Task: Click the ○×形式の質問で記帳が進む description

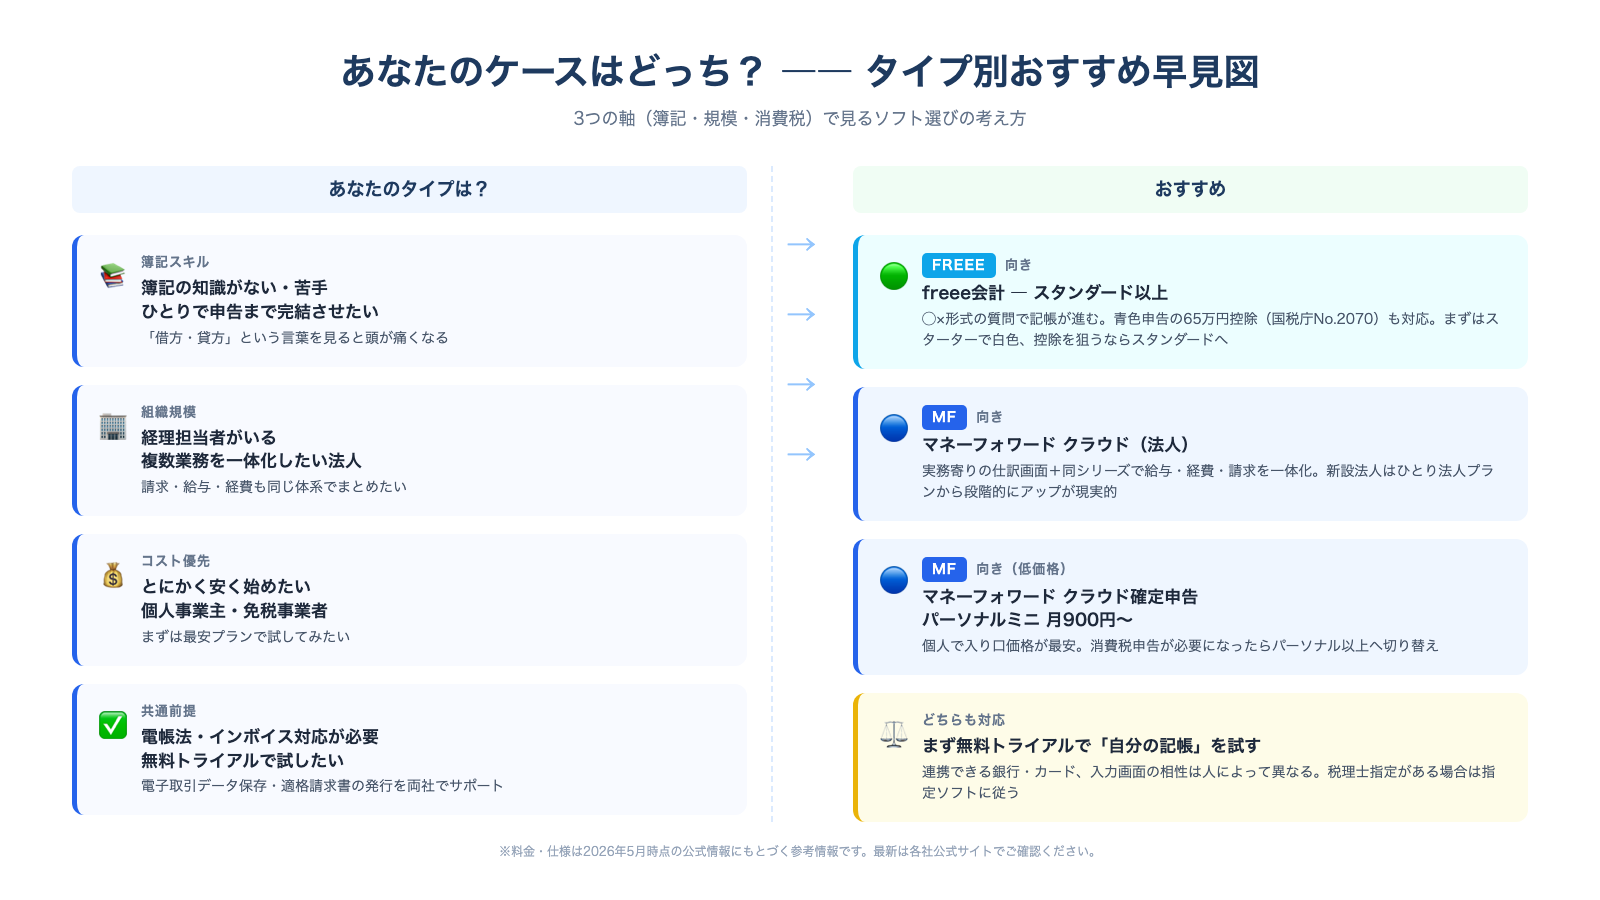Action: pyautogui.click(x=1210, y=329)
